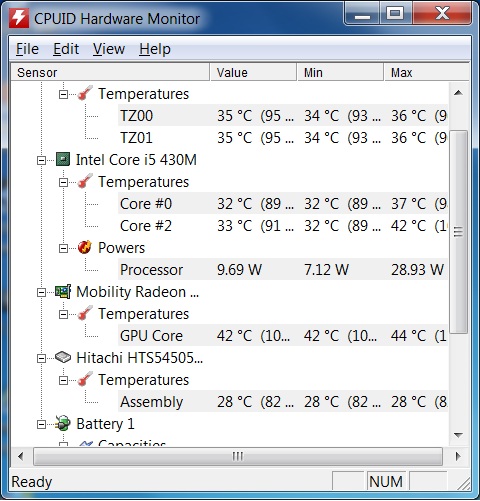The width and height of the screenshot is (480, 501).
Task: Click thermometer icon above the TZ00 row
Action: coord(85,93)
